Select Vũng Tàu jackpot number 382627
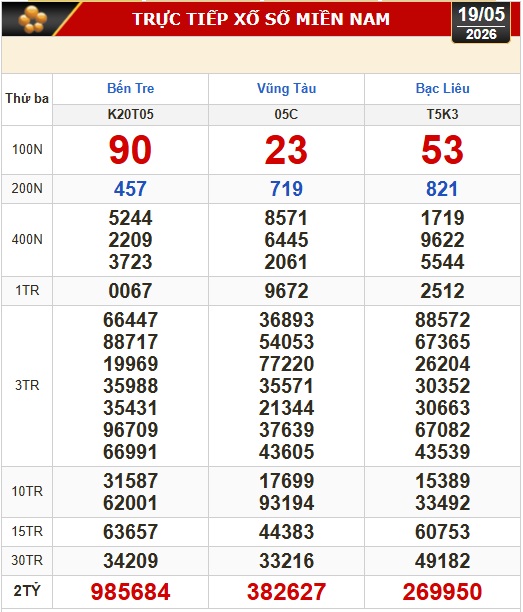The width and height of the screenshot is (523, 612). click(286, 591)
